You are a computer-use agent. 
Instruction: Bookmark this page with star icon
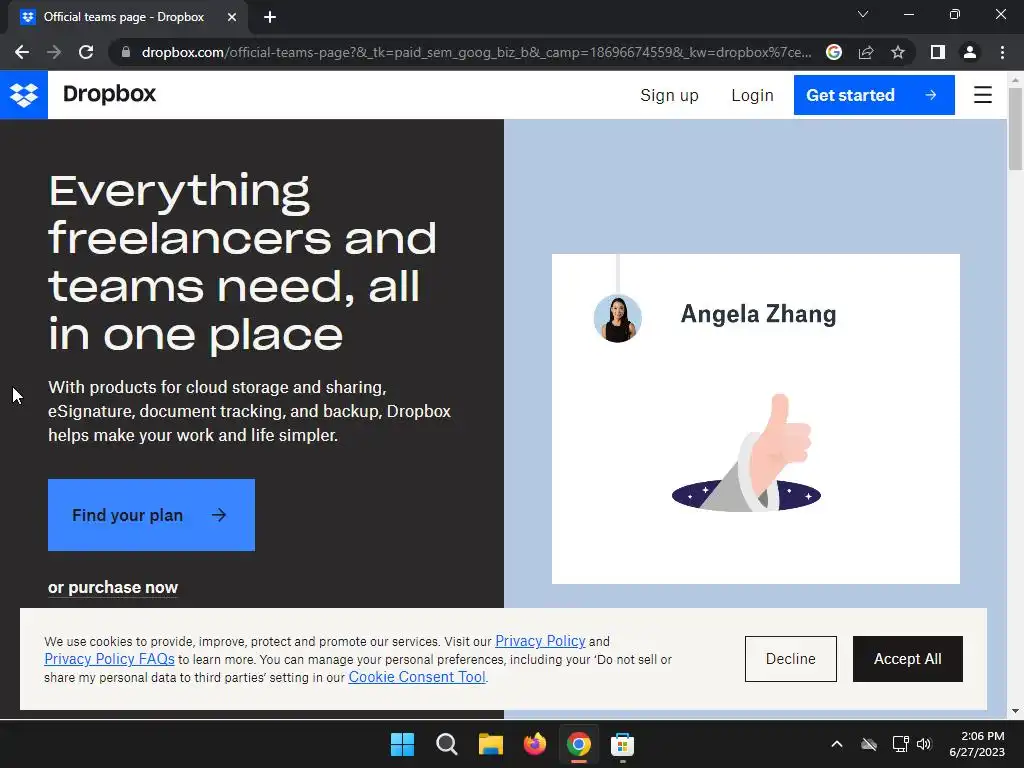coord(898,52)
